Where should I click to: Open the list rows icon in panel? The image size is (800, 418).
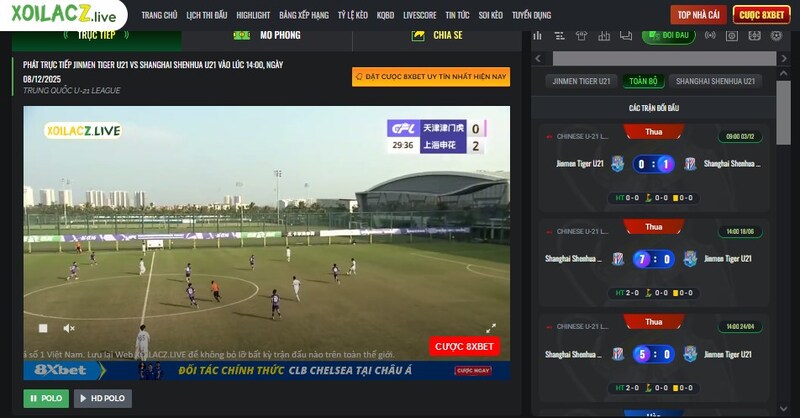tap(560, 36)
